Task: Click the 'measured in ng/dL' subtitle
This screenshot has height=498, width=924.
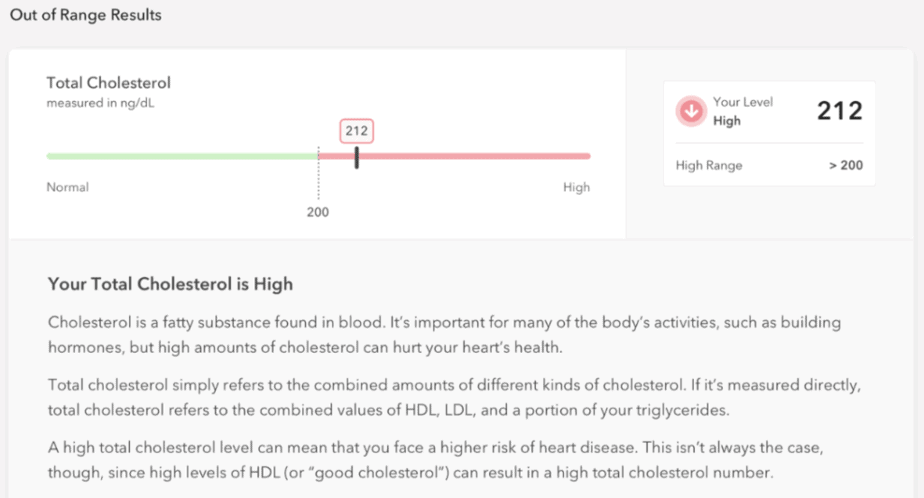Action: click(x=100, y=103)
